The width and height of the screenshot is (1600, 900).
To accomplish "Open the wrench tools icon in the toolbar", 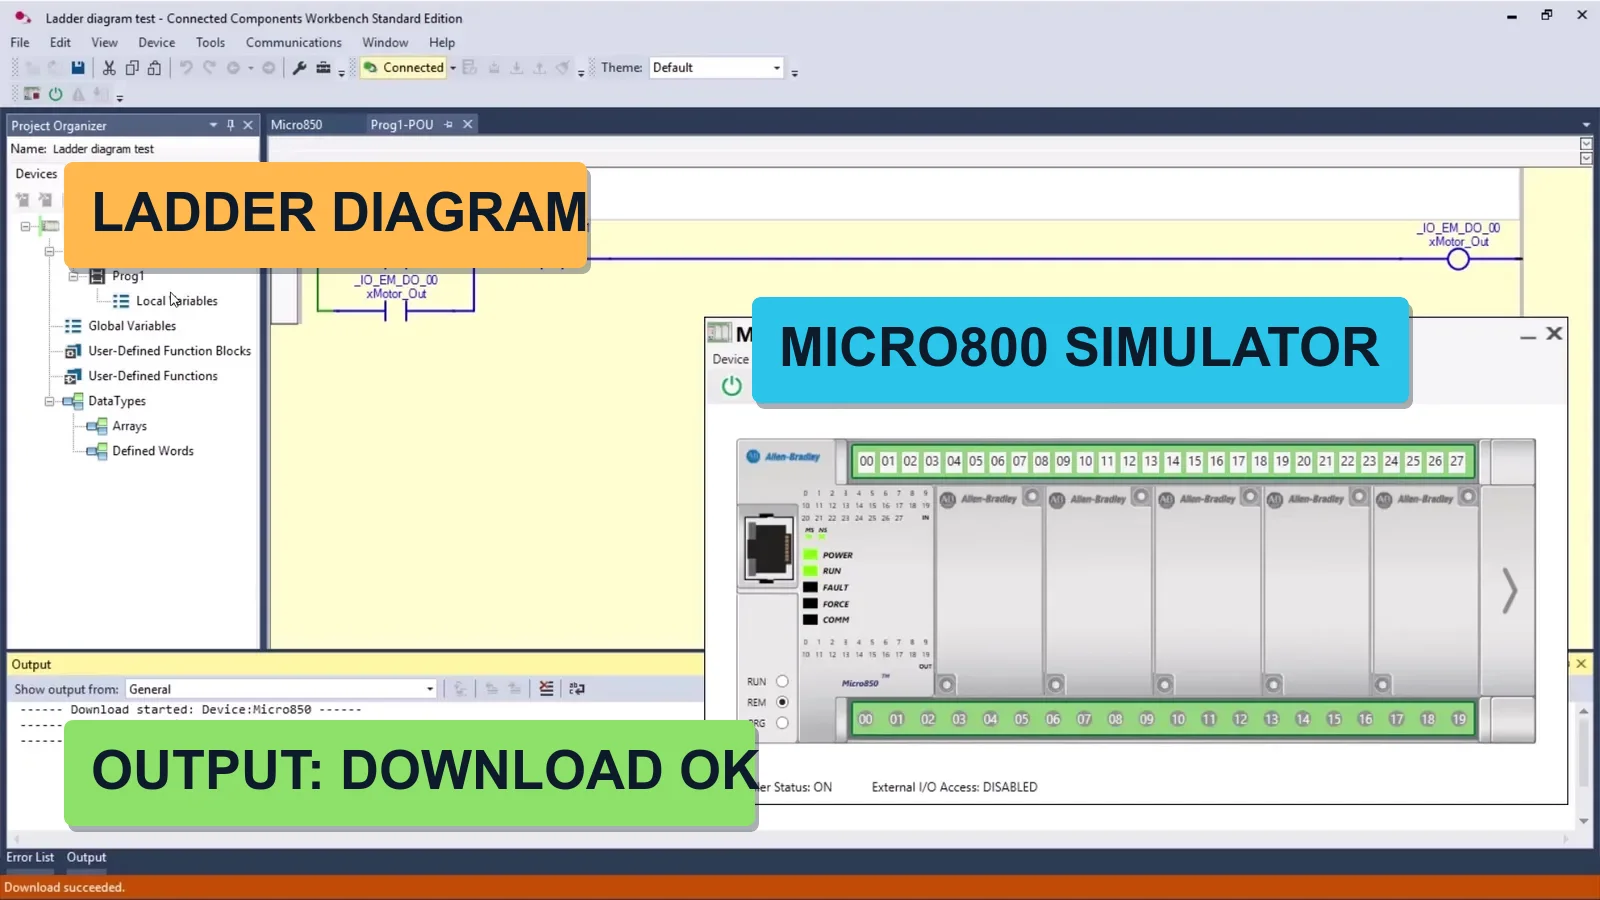I will (299, 68).
